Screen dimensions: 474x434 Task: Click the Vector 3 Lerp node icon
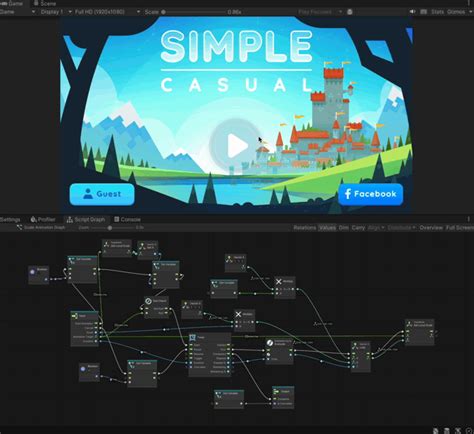pyautogui.click(x=355, y=346)
